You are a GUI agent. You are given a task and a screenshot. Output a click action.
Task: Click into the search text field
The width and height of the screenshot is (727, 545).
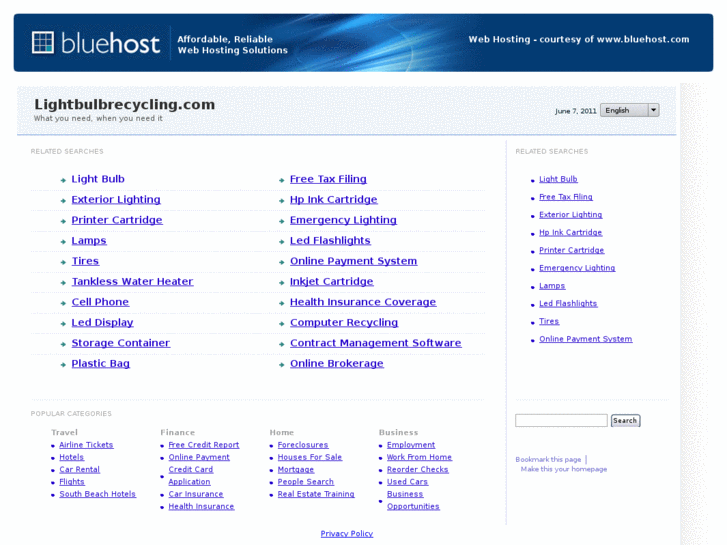[561, 420]
